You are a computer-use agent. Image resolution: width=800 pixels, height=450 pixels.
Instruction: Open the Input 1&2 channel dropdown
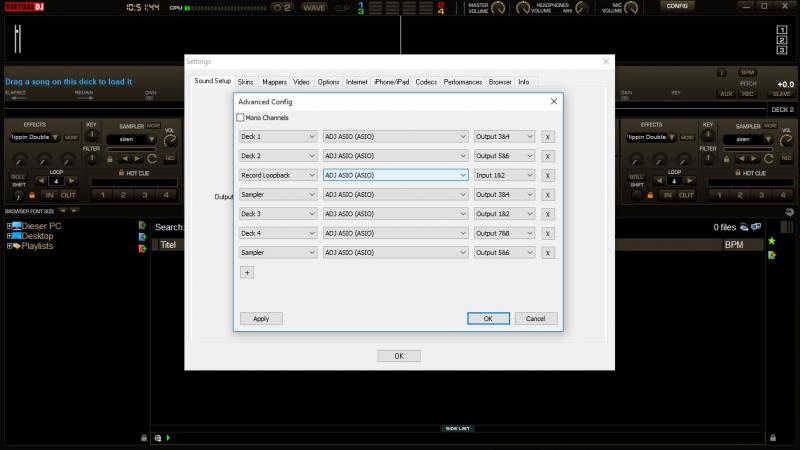click(x=504, y=176)
